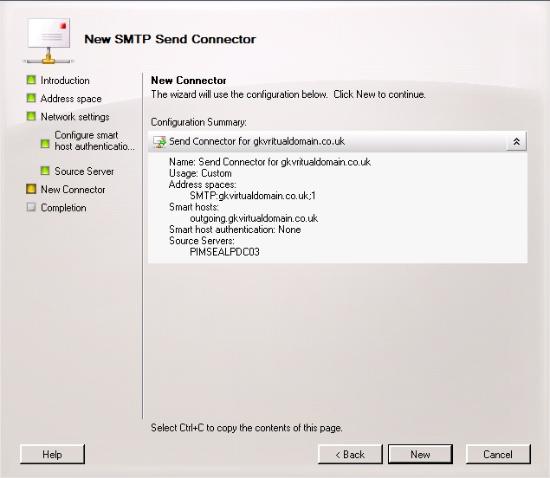
Task: Click the New button to create connector
Action: 420,455
